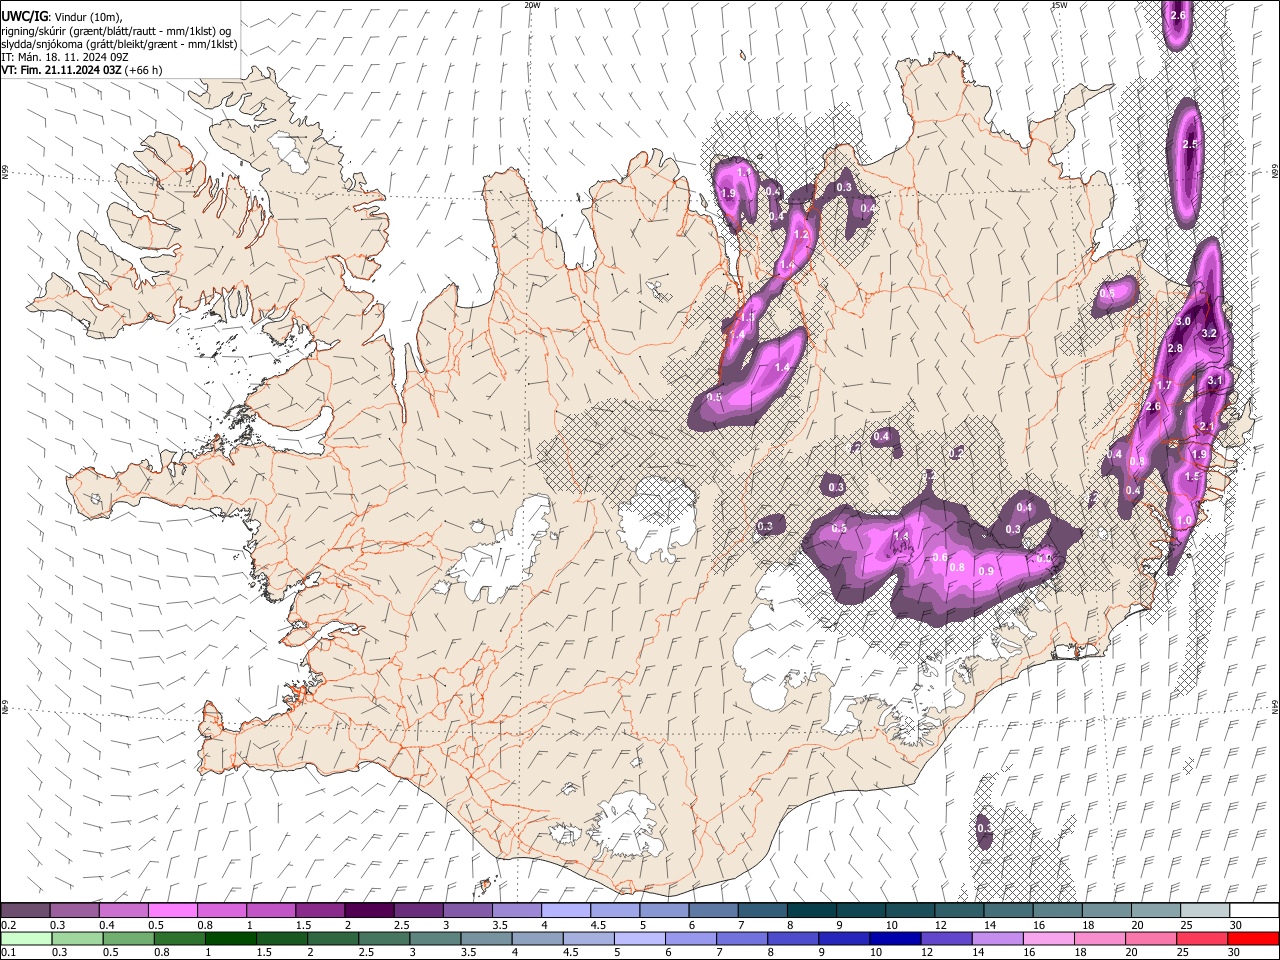The height and width of the screenshot is (960, 1280).
Task: Click the 3.1 snowfall value in the east band
Action: pos(1215,381)
